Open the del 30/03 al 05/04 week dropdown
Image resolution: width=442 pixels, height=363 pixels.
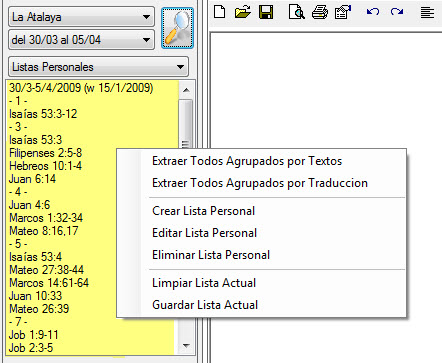(x=81, y=40)
